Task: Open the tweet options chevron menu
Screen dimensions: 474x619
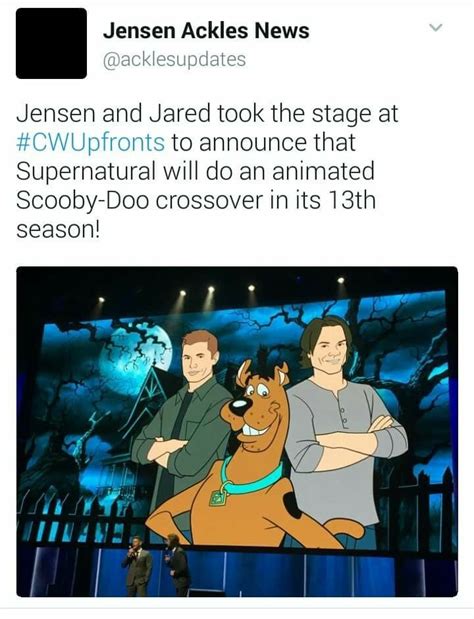Action: point(436,27)
